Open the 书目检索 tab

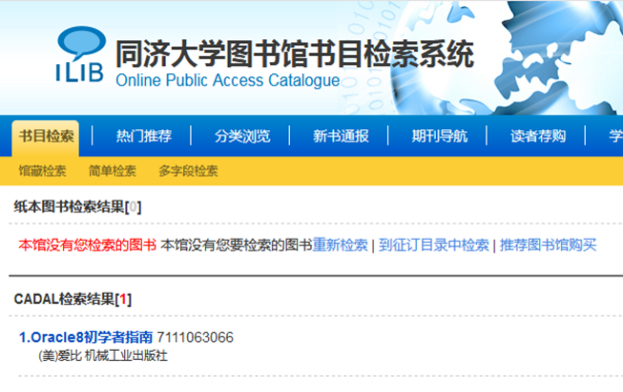click(x=46, y=137)
